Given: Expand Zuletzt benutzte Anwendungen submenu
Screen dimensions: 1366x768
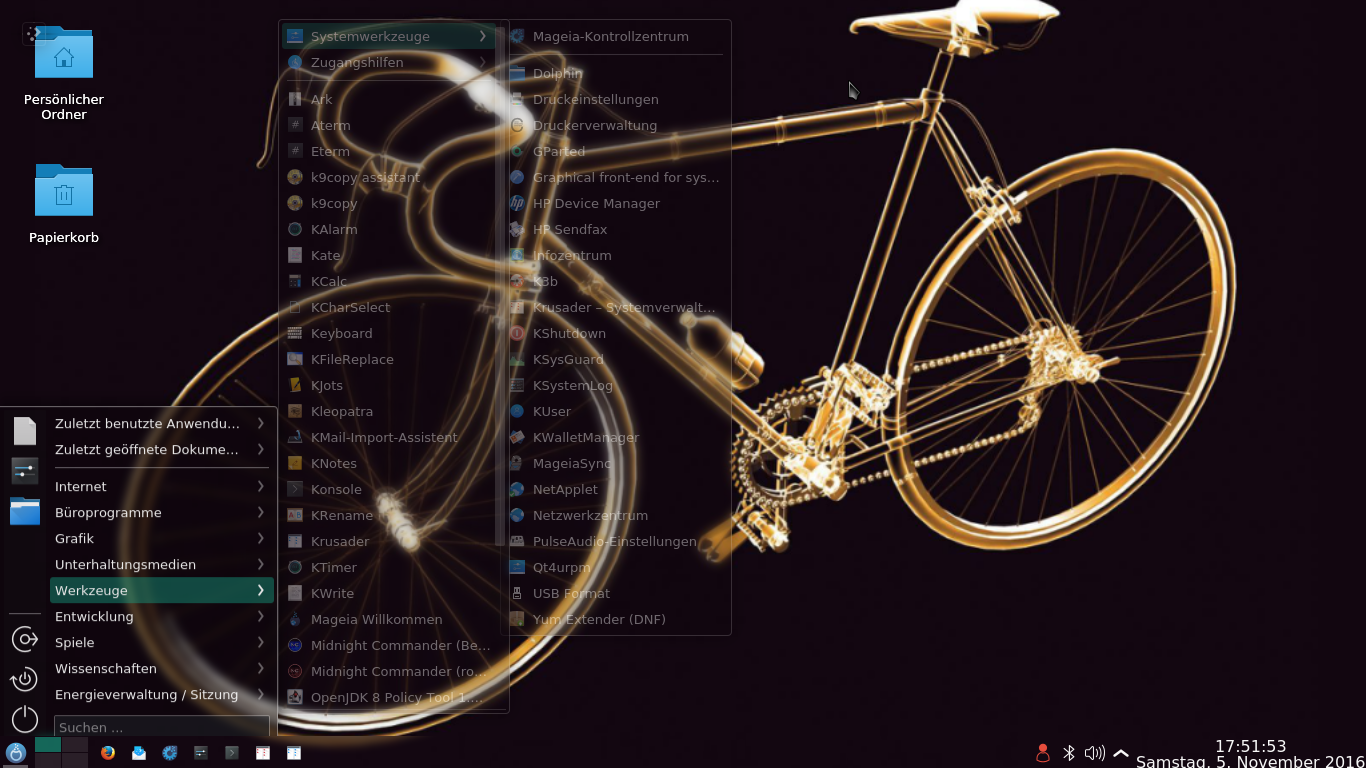Looking at the screenshot, I should (x=162, y=423).
